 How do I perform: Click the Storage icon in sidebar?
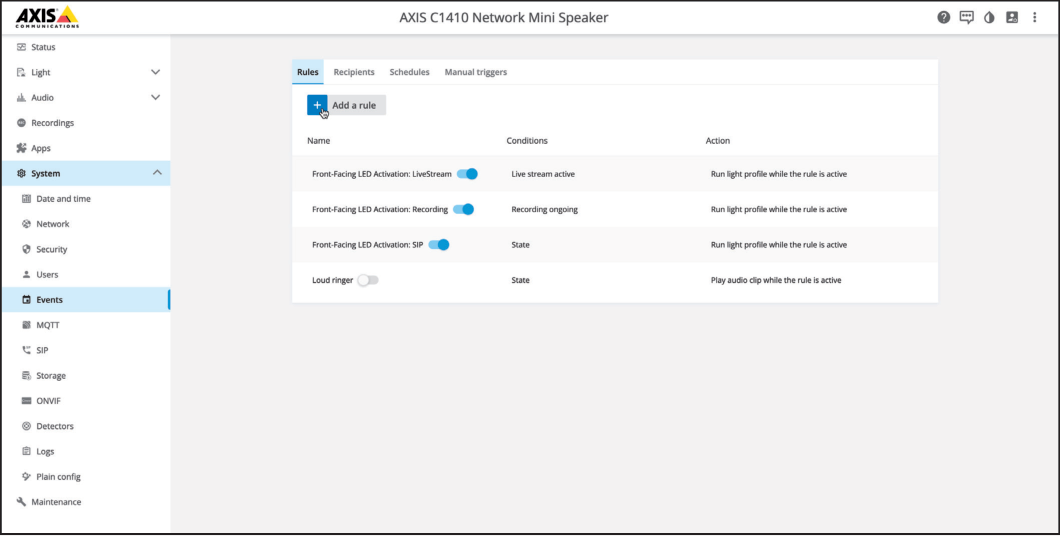click(26, 376)
